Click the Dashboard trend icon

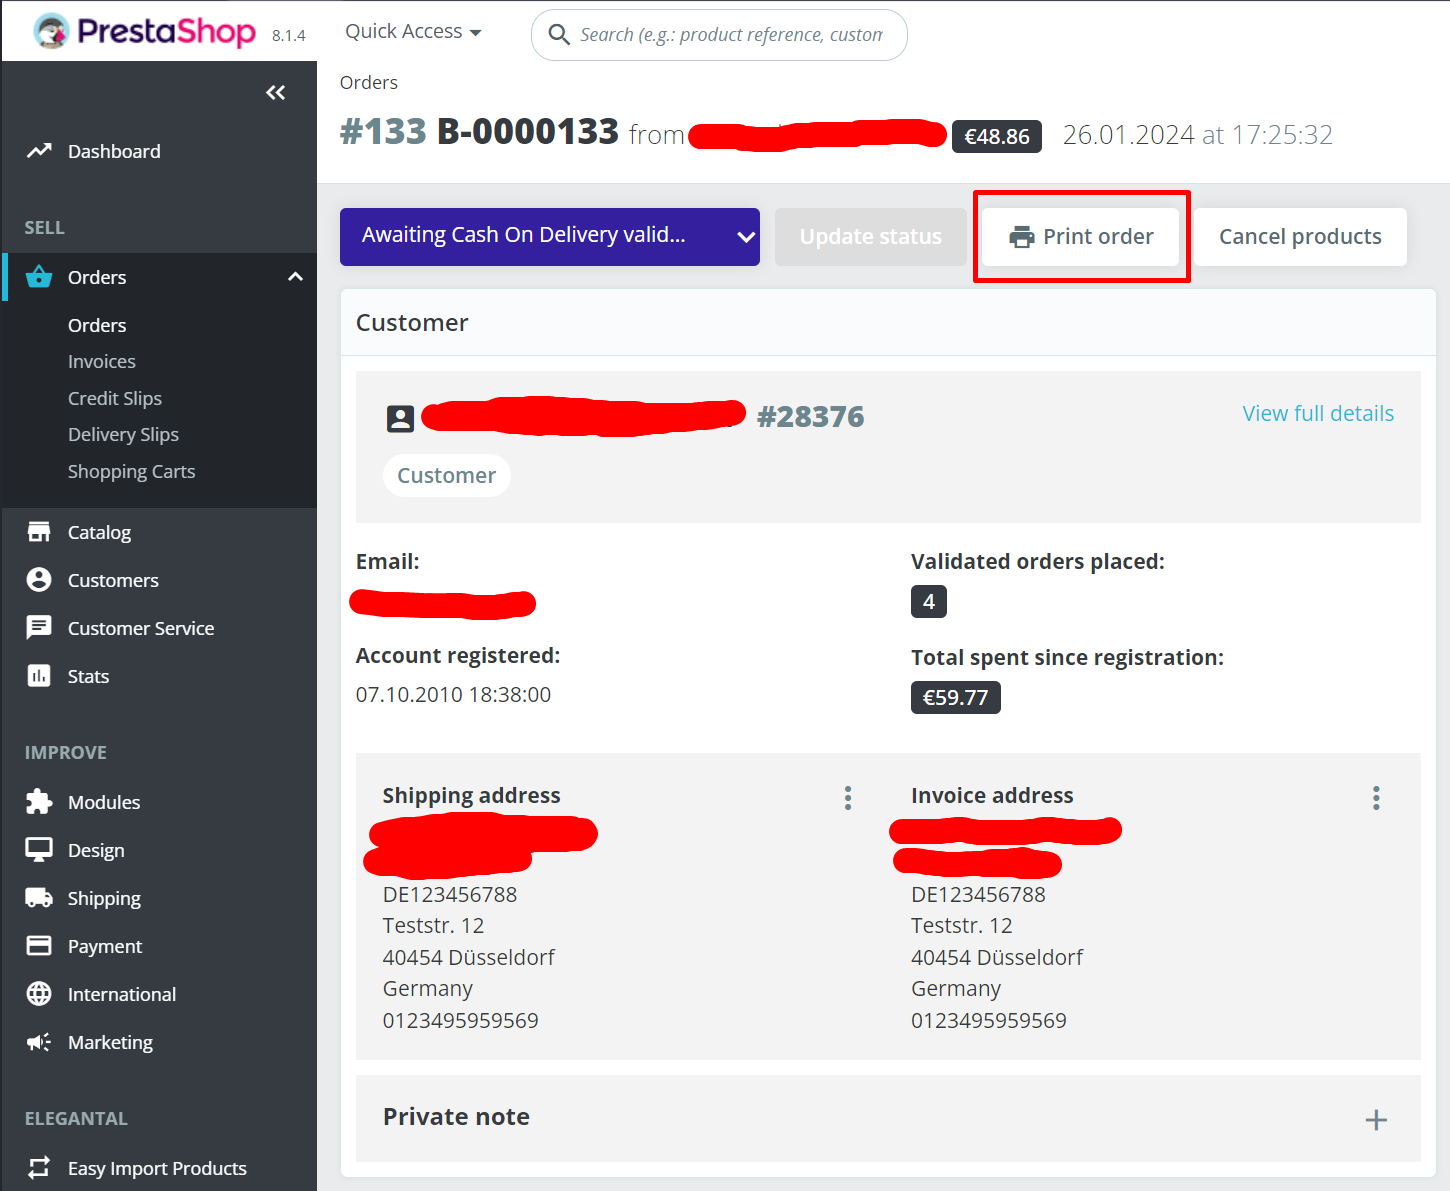39,151
